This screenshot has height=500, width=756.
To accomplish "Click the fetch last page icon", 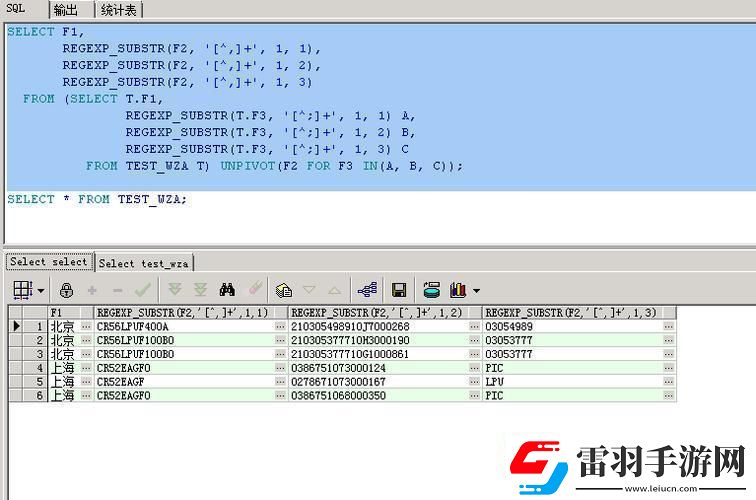I will [x=200, y=290].
